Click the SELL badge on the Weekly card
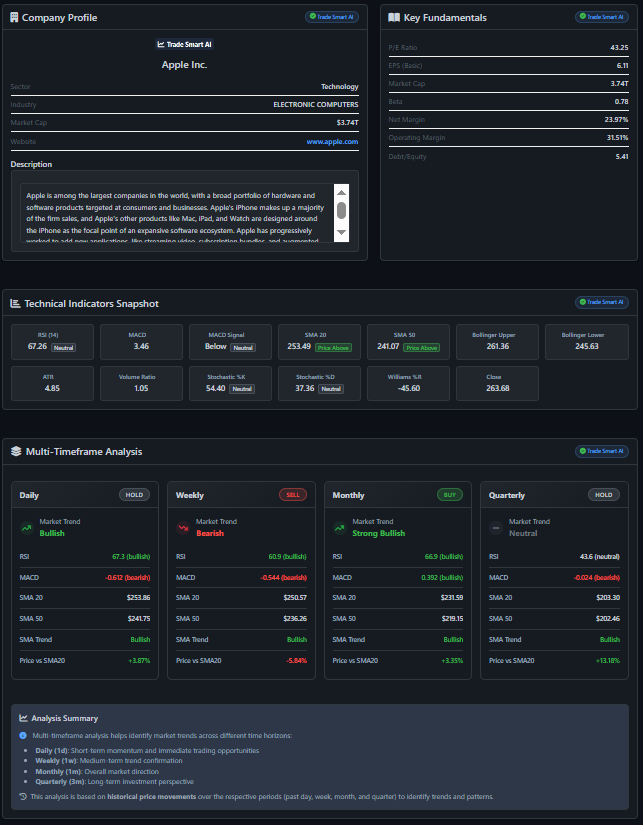643x825 pixels. click(293, 495)
